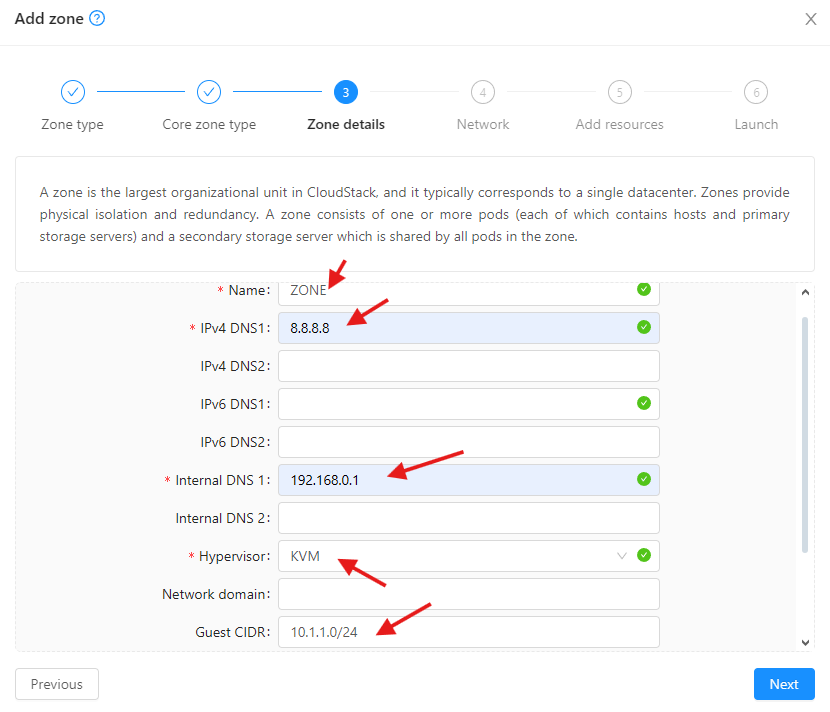Focus the IPv6 DNS1 input field
This screenshot has height=712, width=830.
pyautogui.click(x=468, y=404)
